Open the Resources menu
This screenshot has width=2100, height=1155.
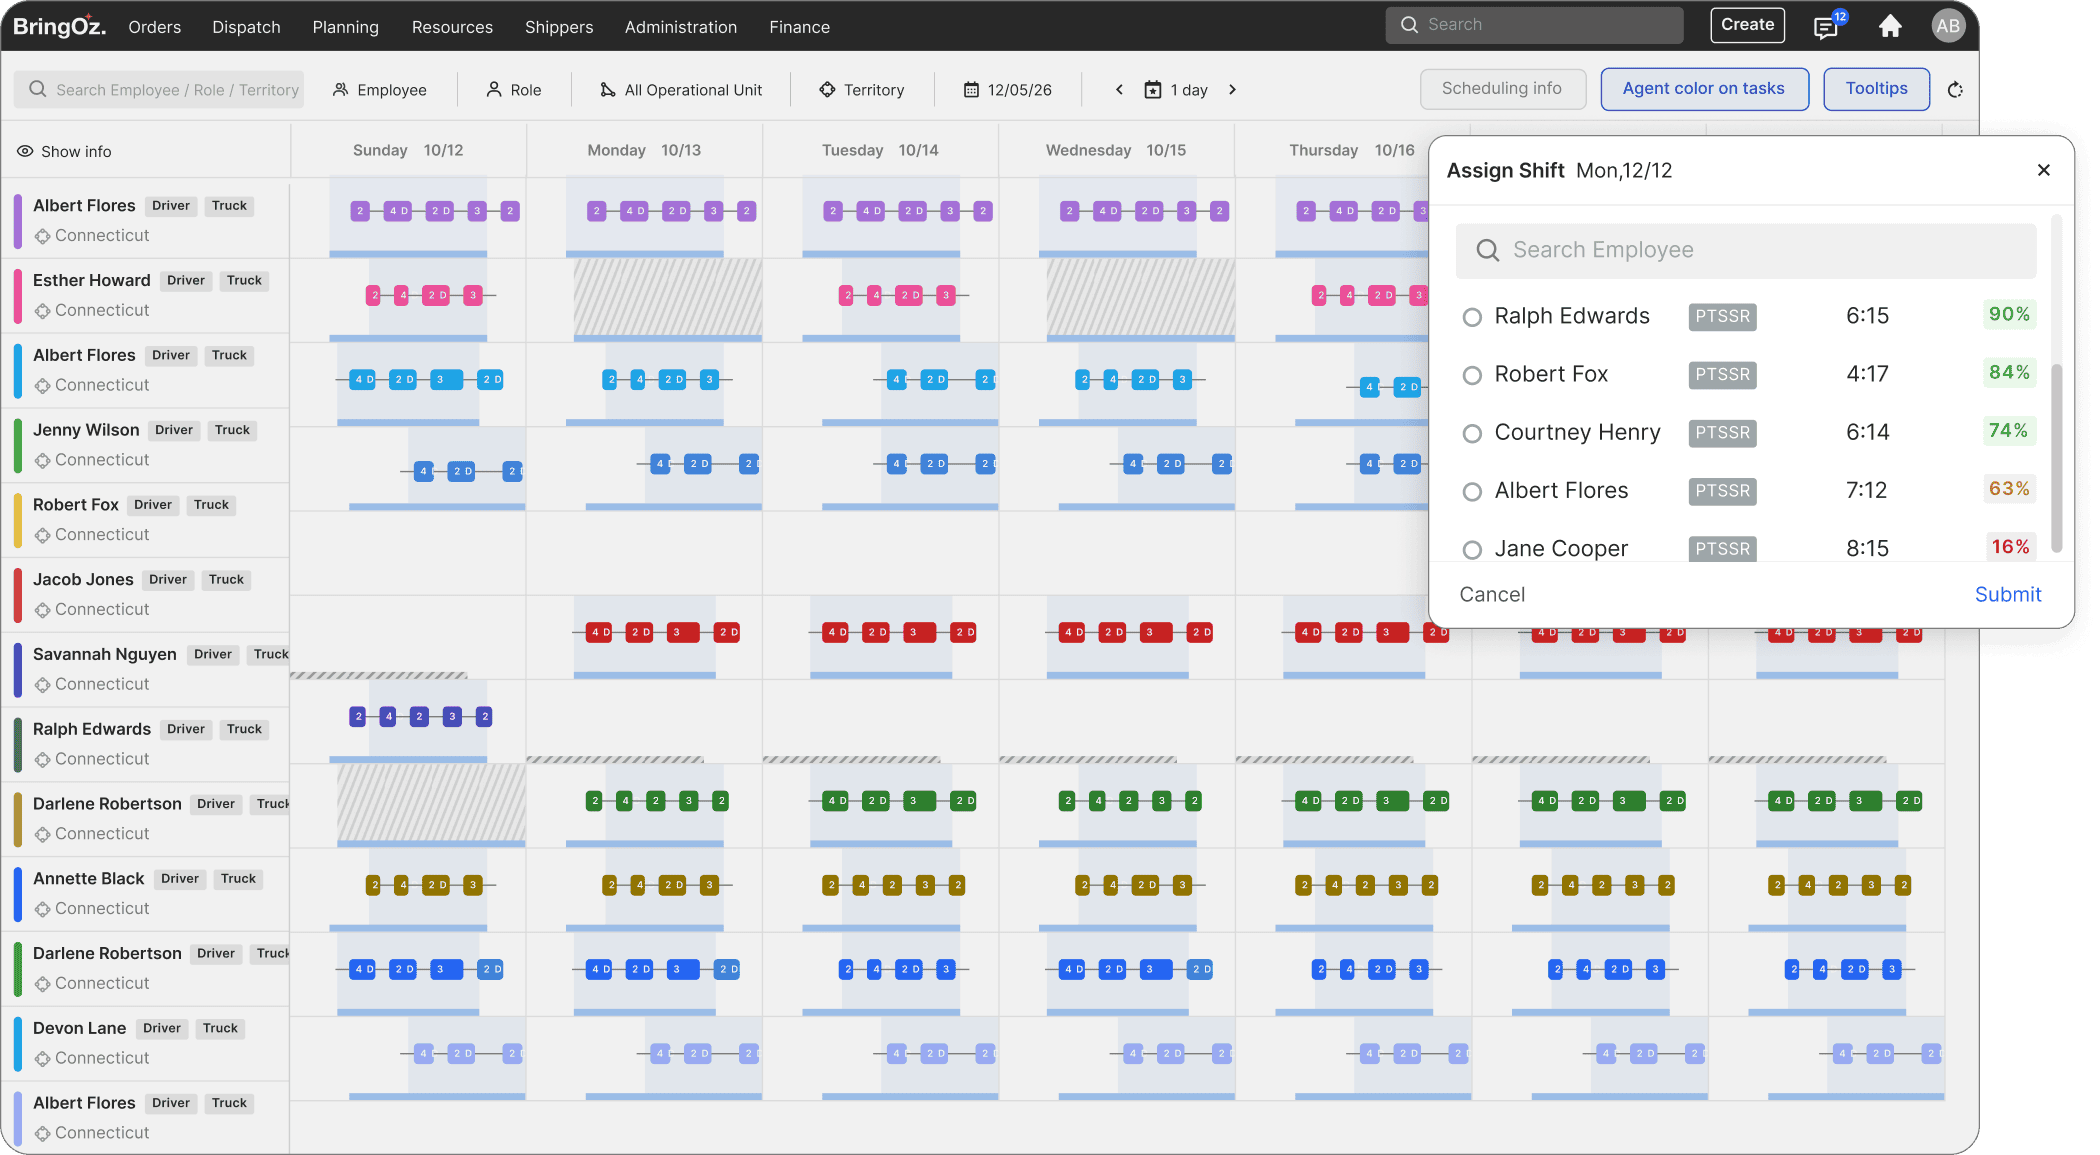pyautogui.click(x=452, y=27)
